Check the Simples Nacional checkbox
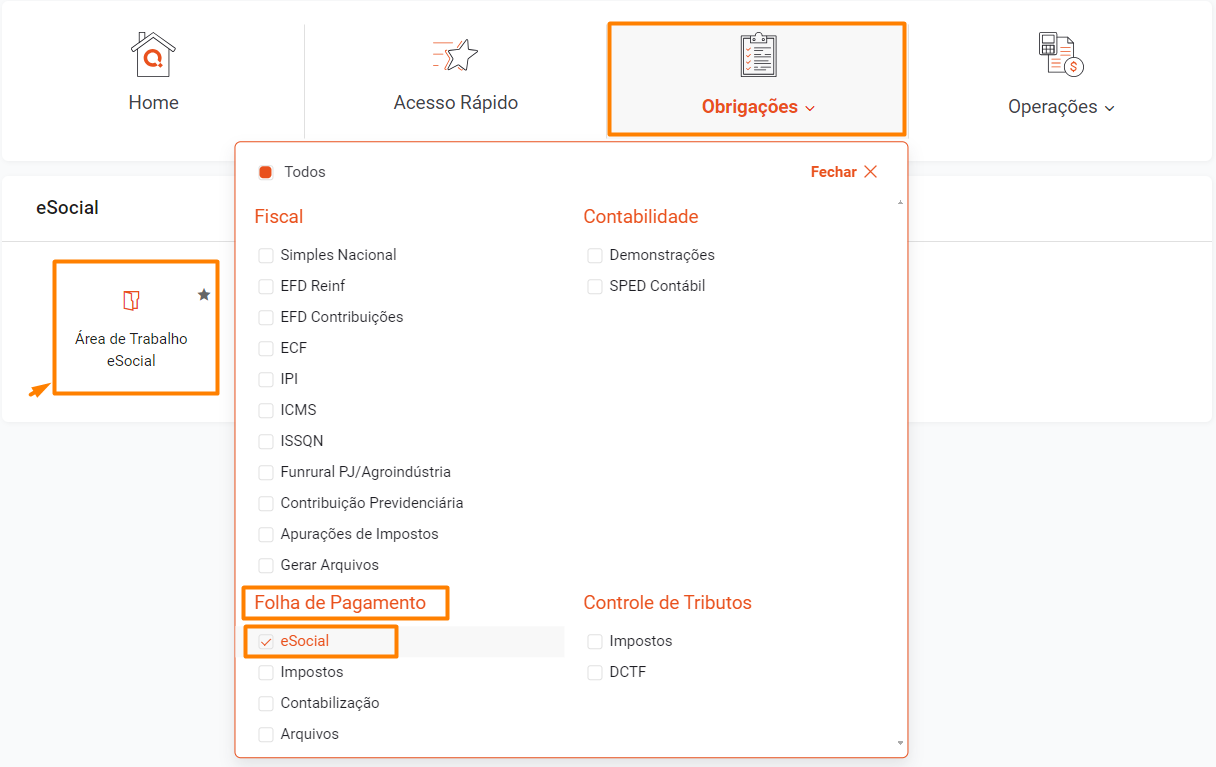The height and width of the screenshot is (767, 1216). (266, 255)
